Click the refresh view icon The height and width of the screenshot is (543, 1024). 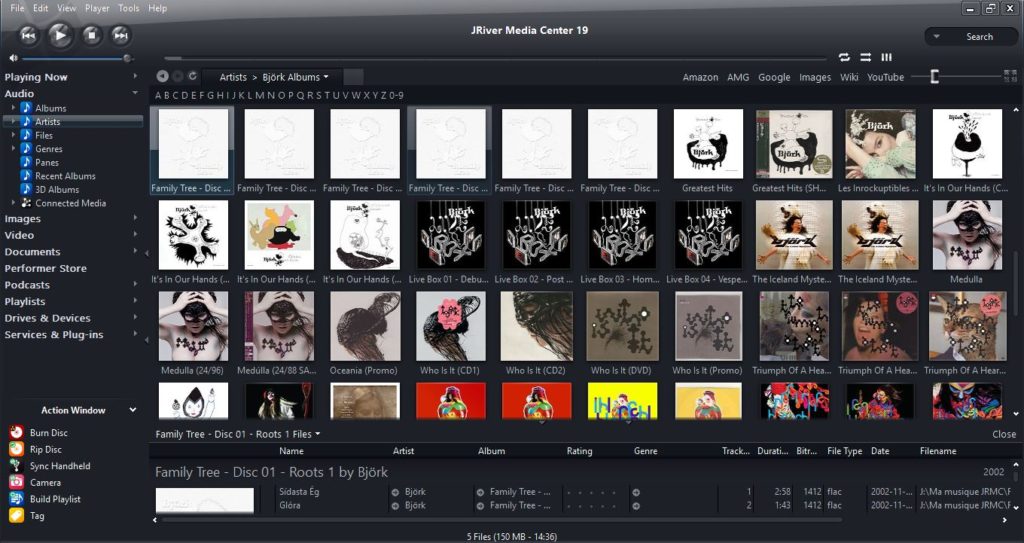click(193, 76)
